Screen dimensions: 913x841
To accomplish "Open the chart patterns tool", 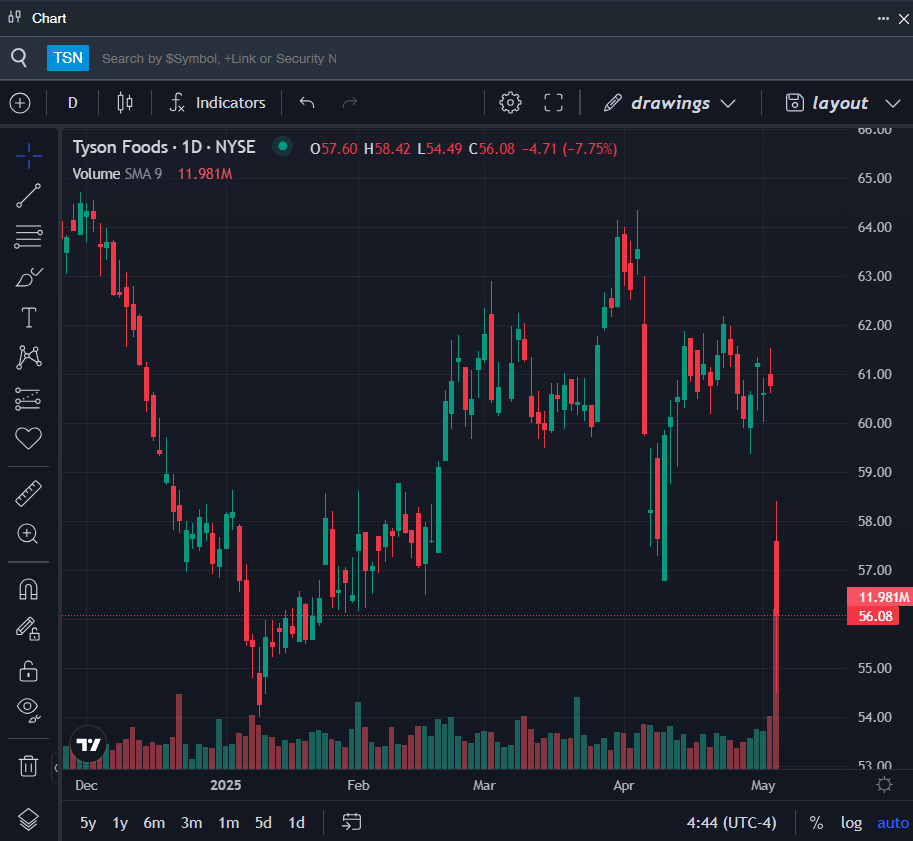I will (x=29, y=357).
